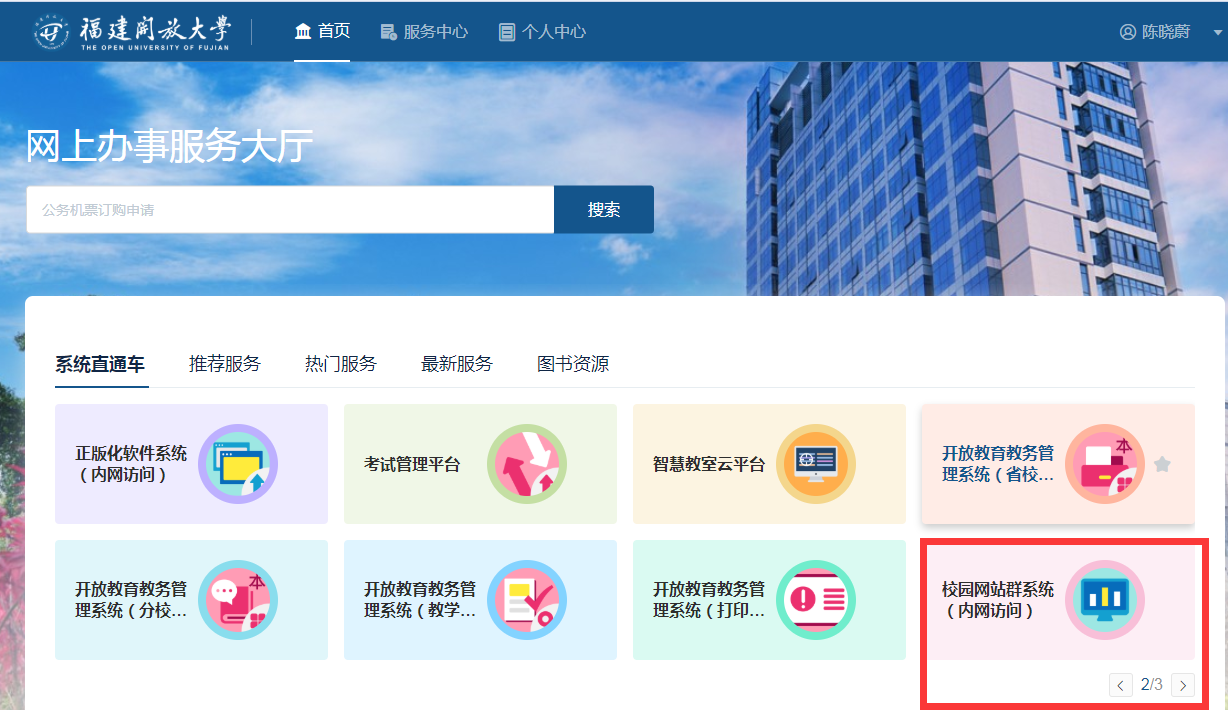Click the Open University of Fujian logo

coord(132,32)
